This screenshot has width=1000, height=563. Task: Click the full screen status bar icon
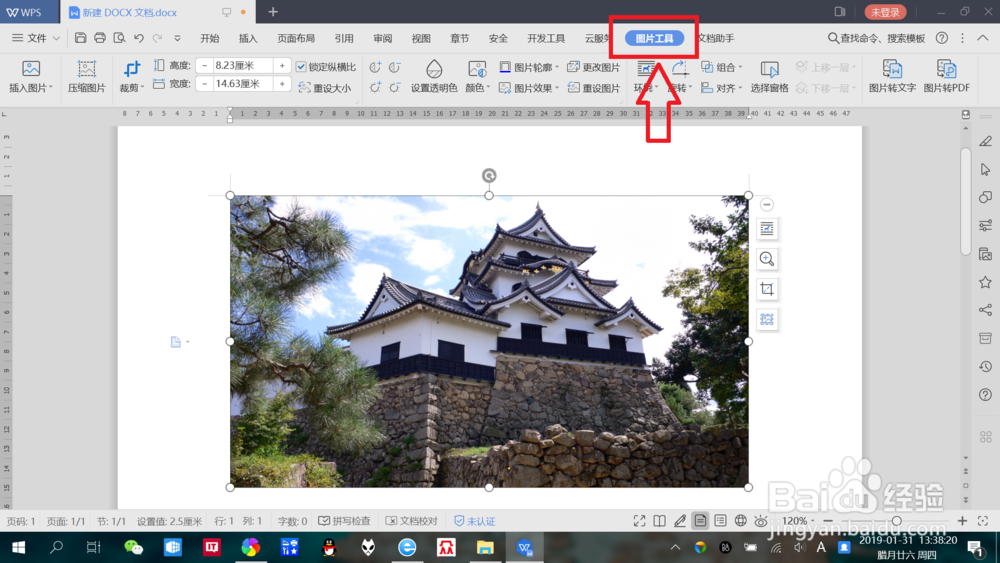(x=639, y=521)
